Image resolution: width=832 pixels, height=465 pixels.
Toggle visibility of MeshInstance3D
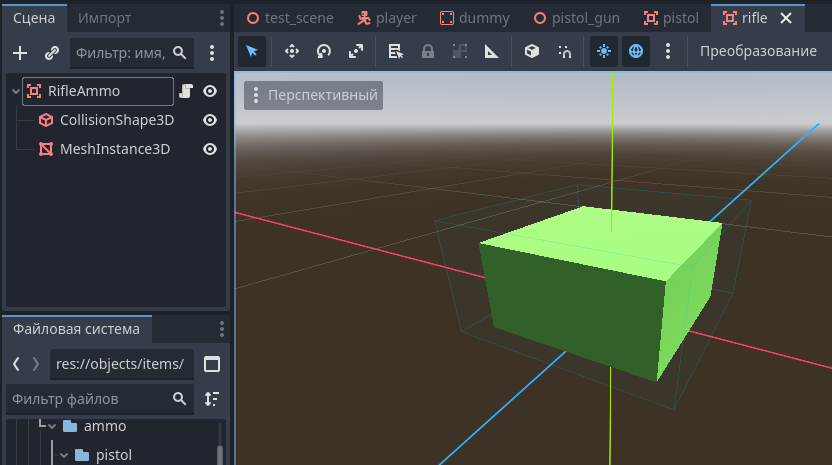tap(210, 149)
